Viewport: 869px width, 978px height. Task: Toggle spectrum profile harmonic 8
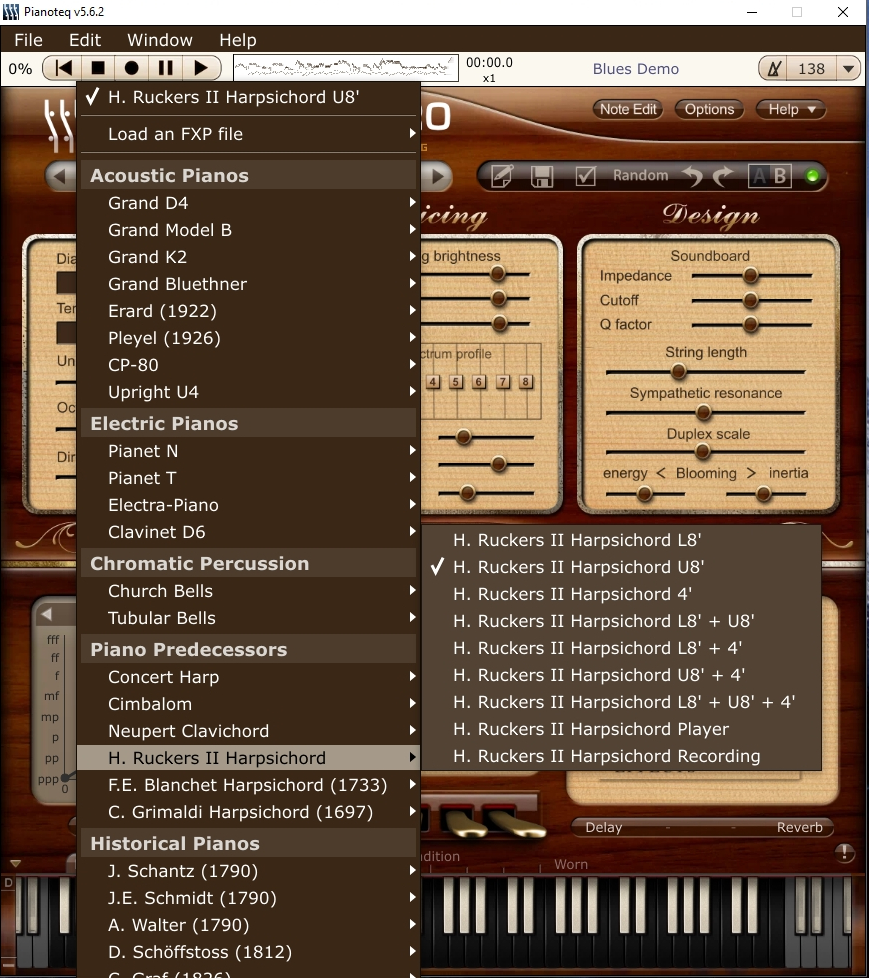click(526, 382)
